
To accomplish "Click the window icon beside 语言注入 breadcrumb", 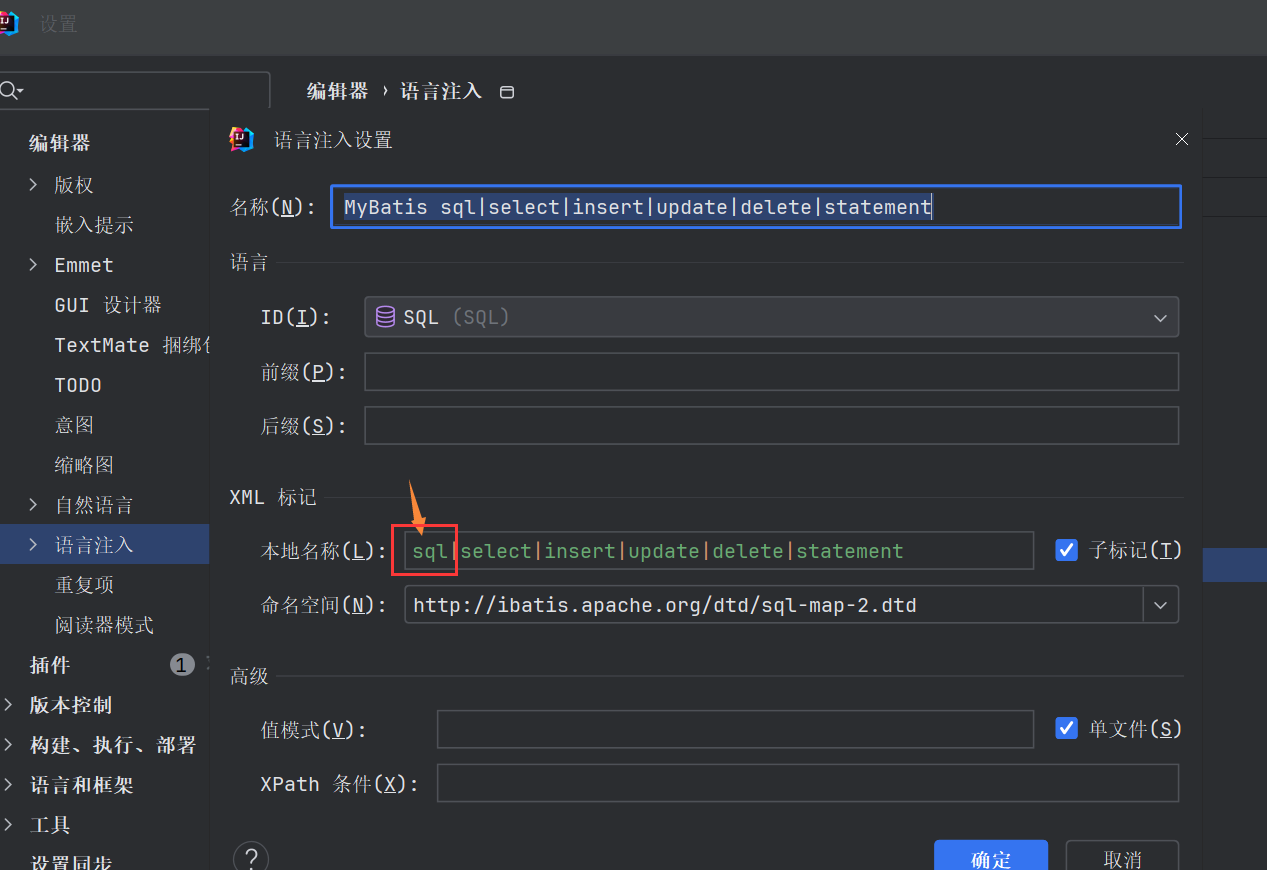I will tap(507, 92).
